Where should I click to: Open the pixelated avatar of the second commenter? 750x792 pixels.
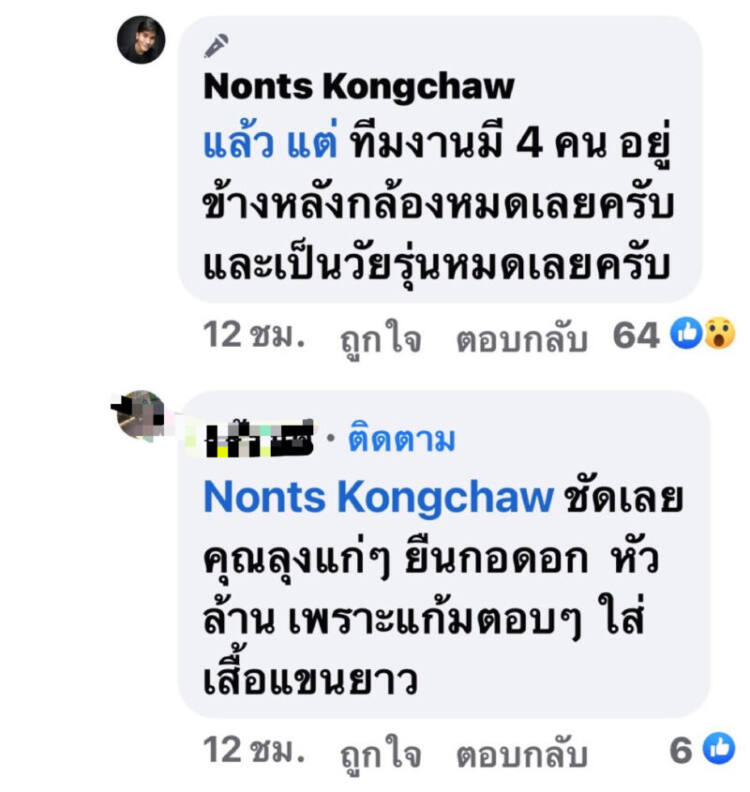tap(140, 416)
